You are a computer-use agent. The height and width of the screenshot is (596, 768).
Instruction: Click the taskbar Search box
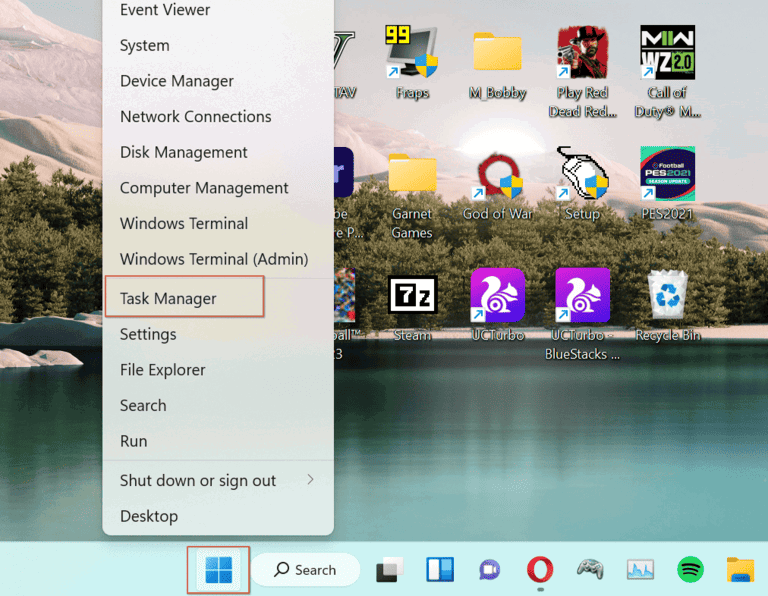pyautogui.click(x=306, y=570)
